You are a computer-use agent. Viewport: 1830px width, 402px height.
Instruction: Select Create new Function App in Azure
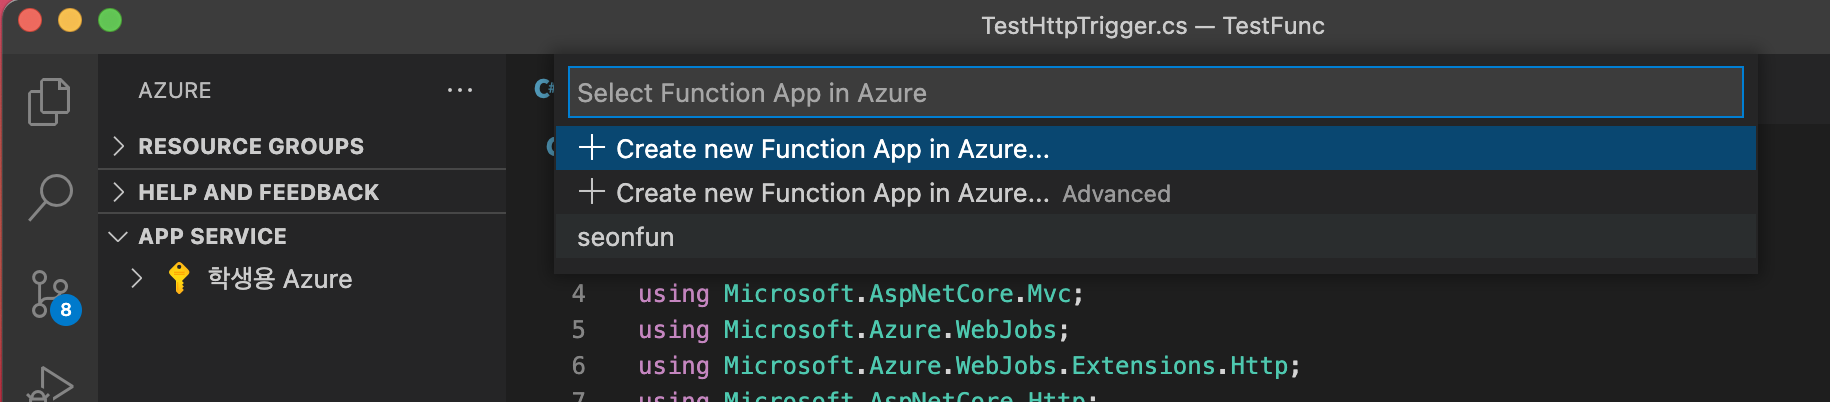832,149
